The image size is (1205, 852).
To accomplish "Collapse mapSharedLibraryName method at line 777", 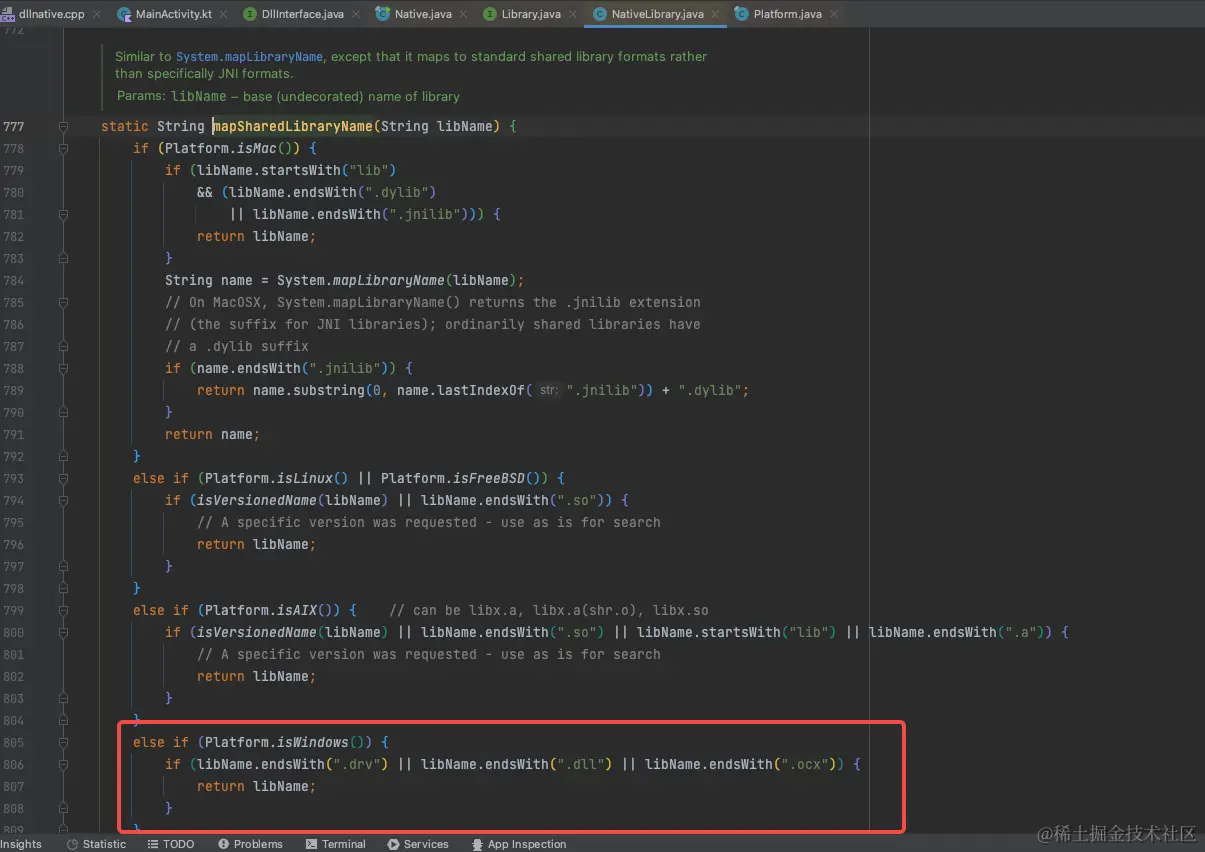I will coord(63,127).
